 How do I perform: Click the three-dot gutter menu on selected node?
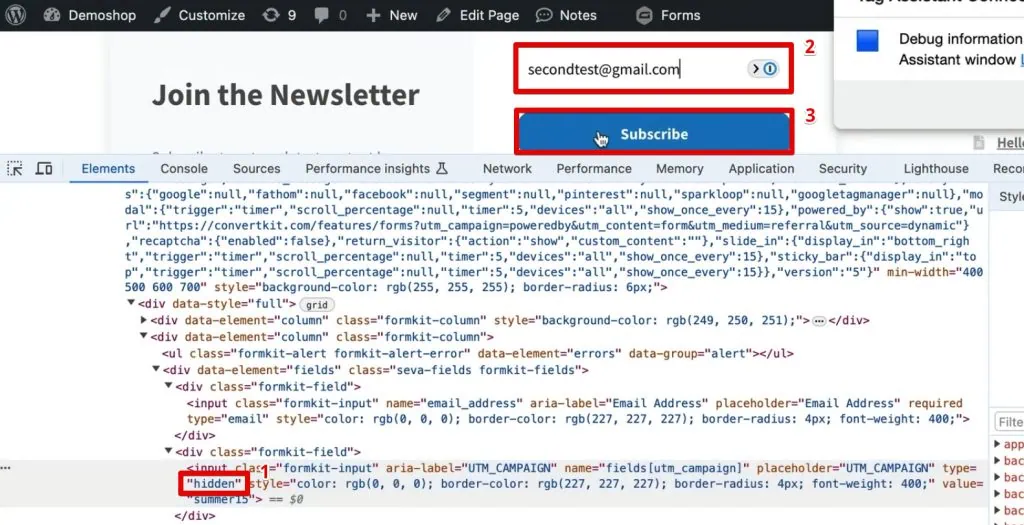coord(5,468)
